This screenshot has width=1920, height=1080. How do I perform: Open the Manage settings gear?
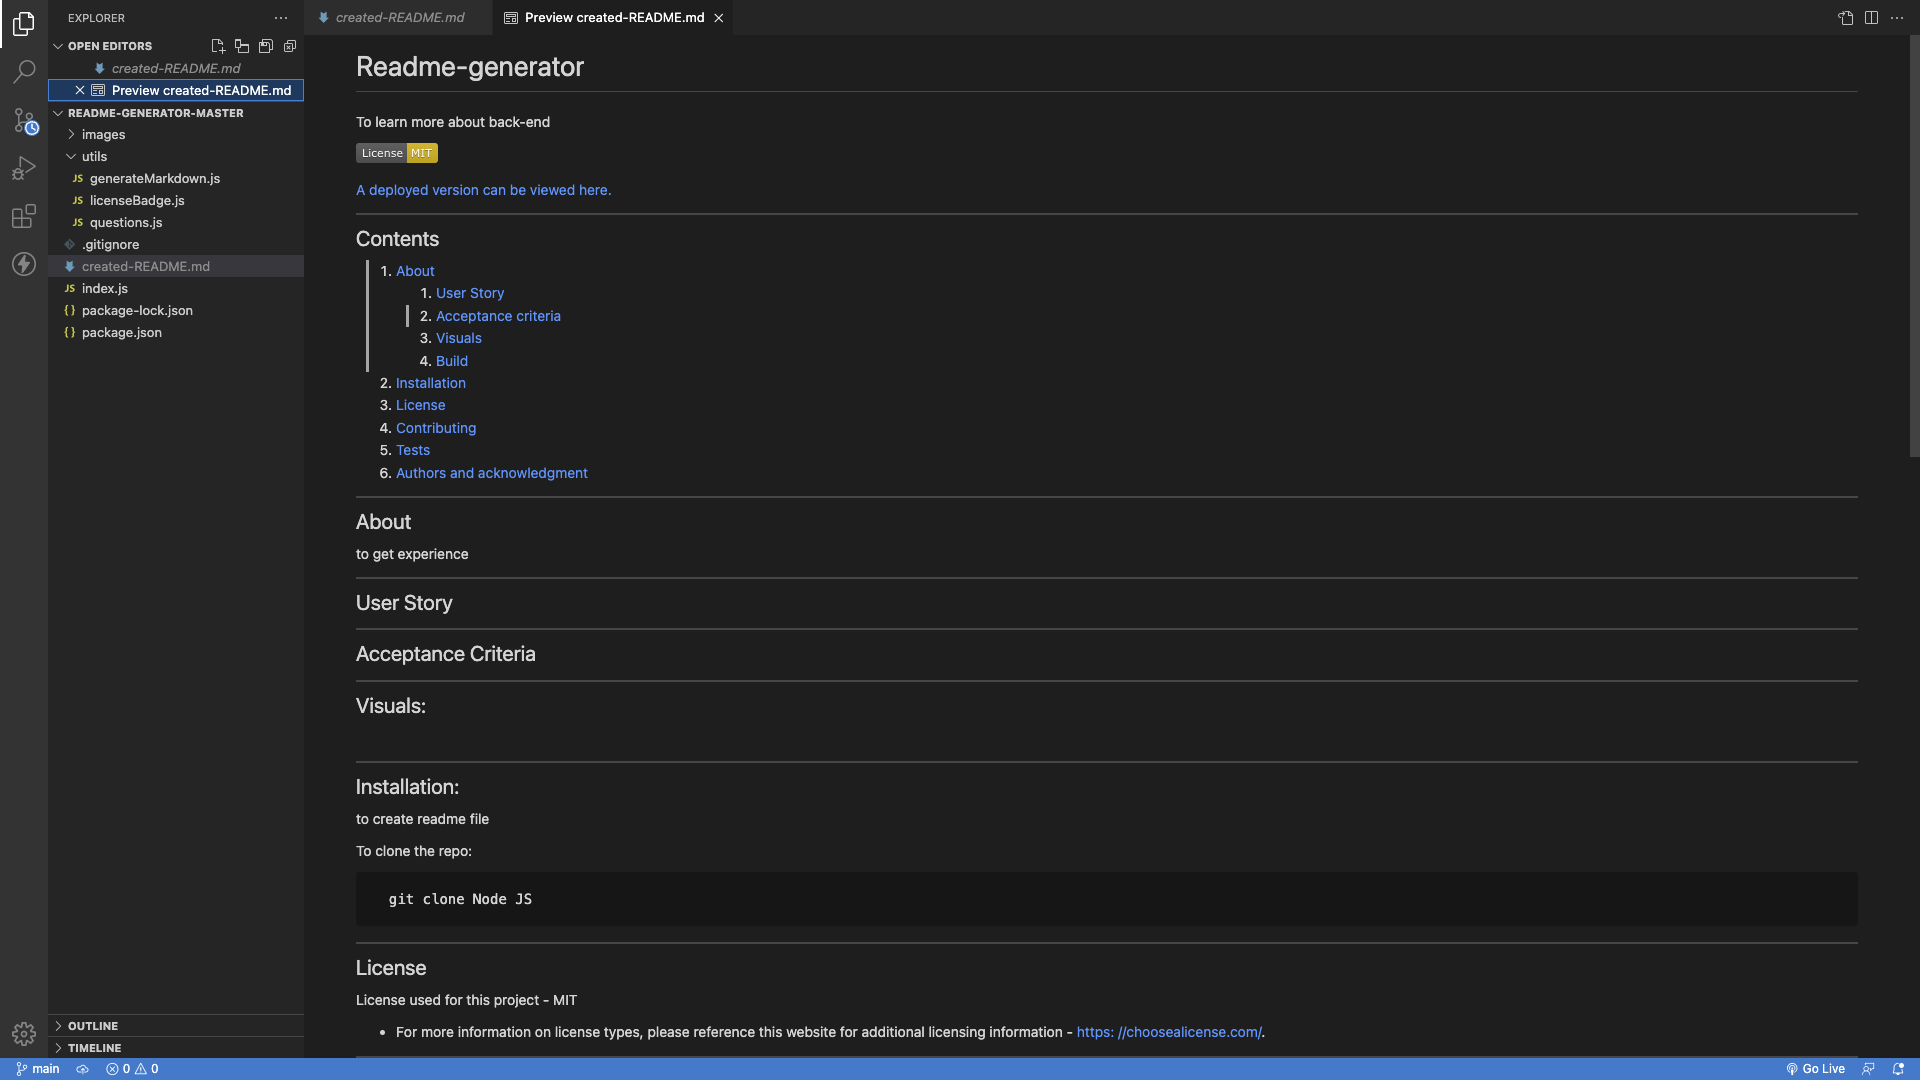click(x=24, y=1034)
